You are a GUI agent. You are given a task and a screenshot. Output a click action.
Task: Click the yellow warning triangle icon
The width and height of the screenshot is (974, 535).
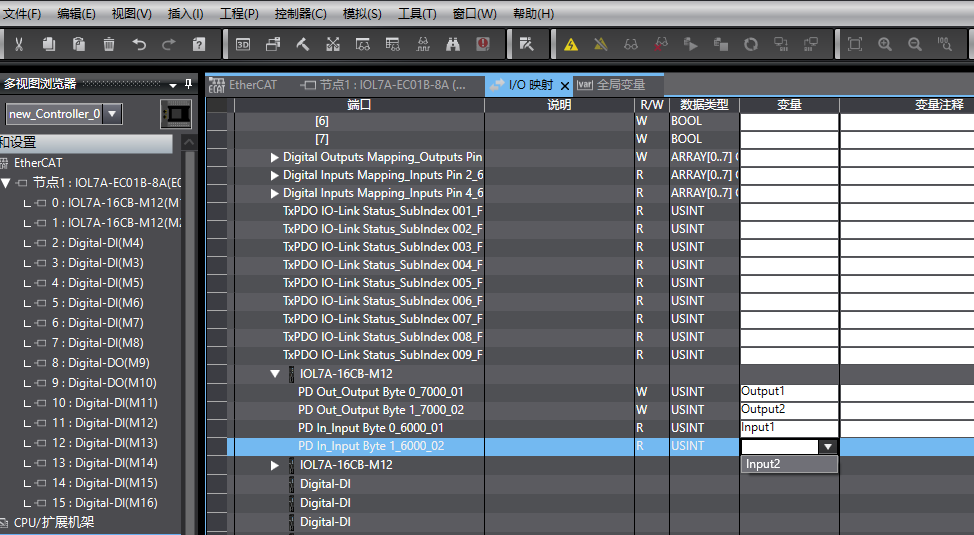pos(571,44)
